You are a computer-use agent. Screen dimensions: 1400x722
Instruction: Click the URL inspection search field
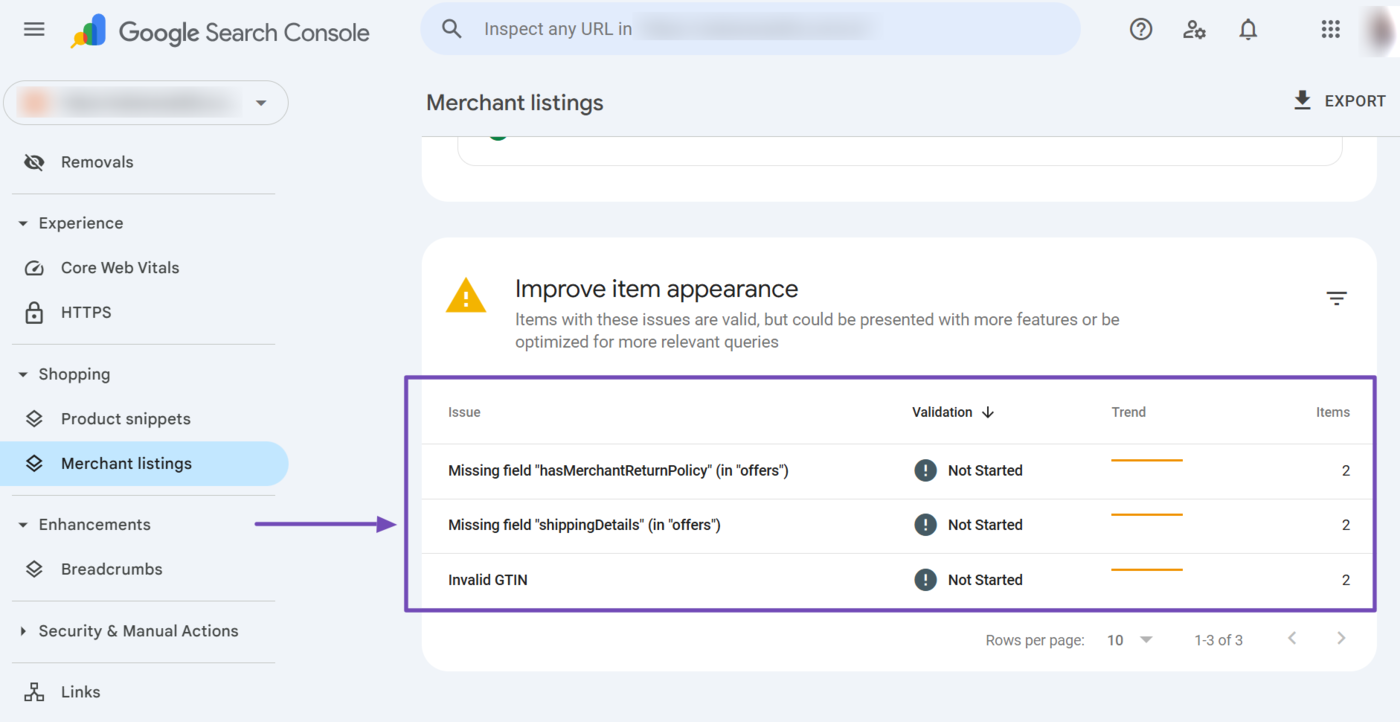pos(750,29)
